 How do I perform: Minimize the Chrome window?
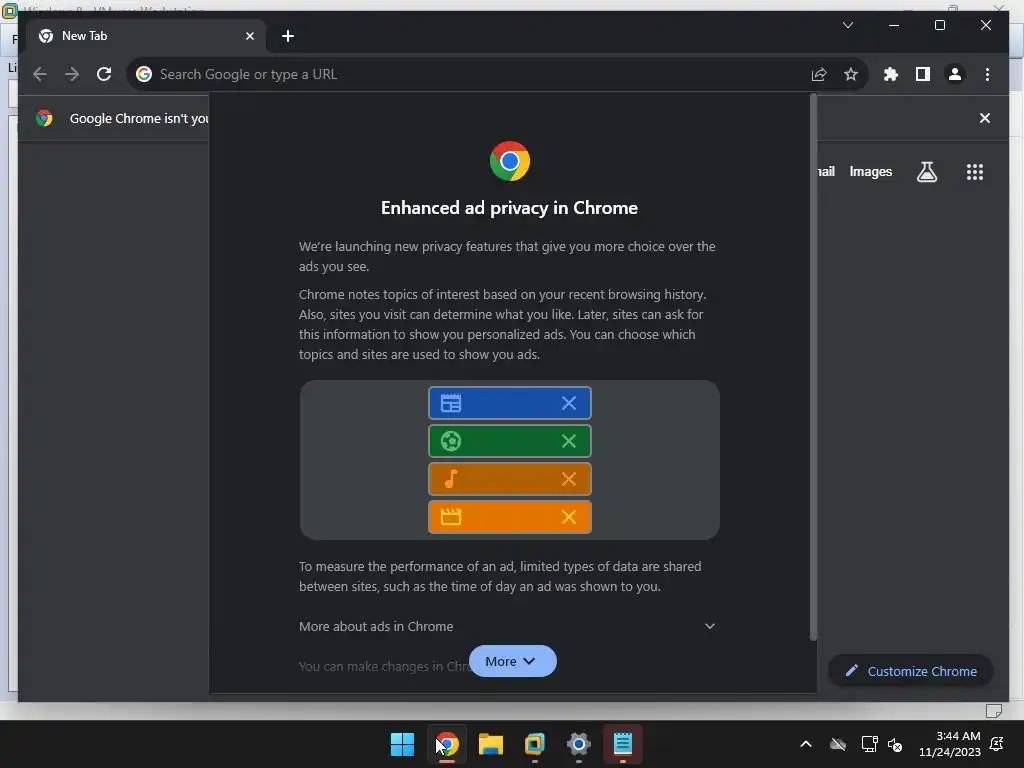pos(894,25)
